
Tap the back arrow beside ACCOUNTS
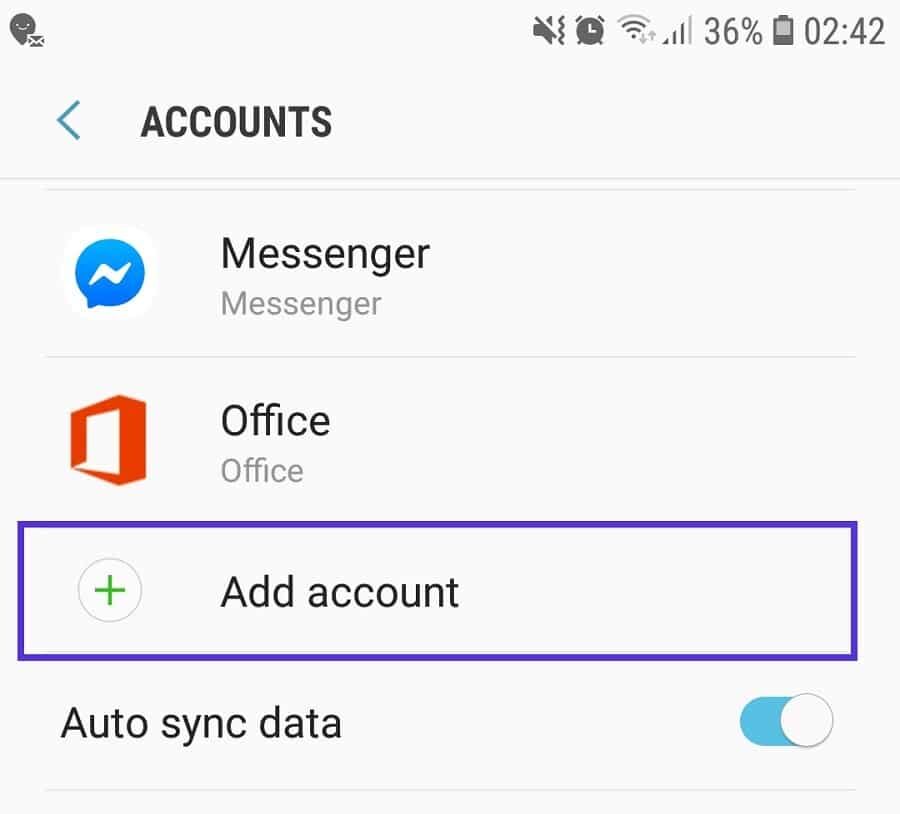[x=68, y=121]
